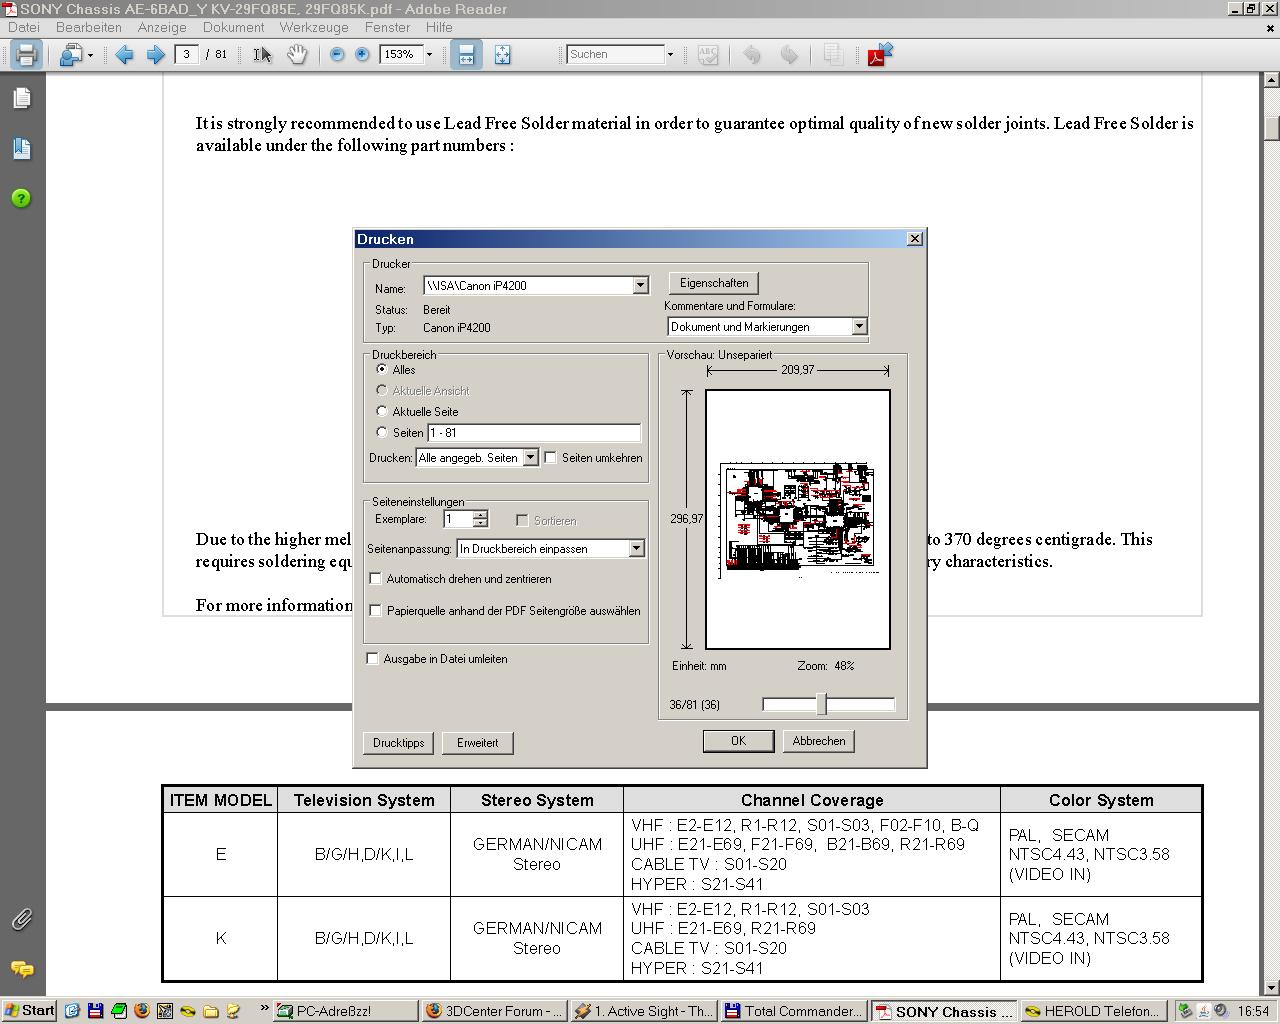Click the floppy disk quick launch icon

tap(95, 1011)
